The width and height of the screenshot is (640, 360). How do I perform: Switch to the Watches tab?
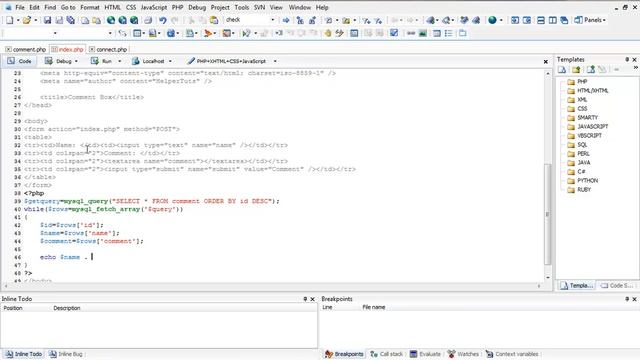click(463, 354)
